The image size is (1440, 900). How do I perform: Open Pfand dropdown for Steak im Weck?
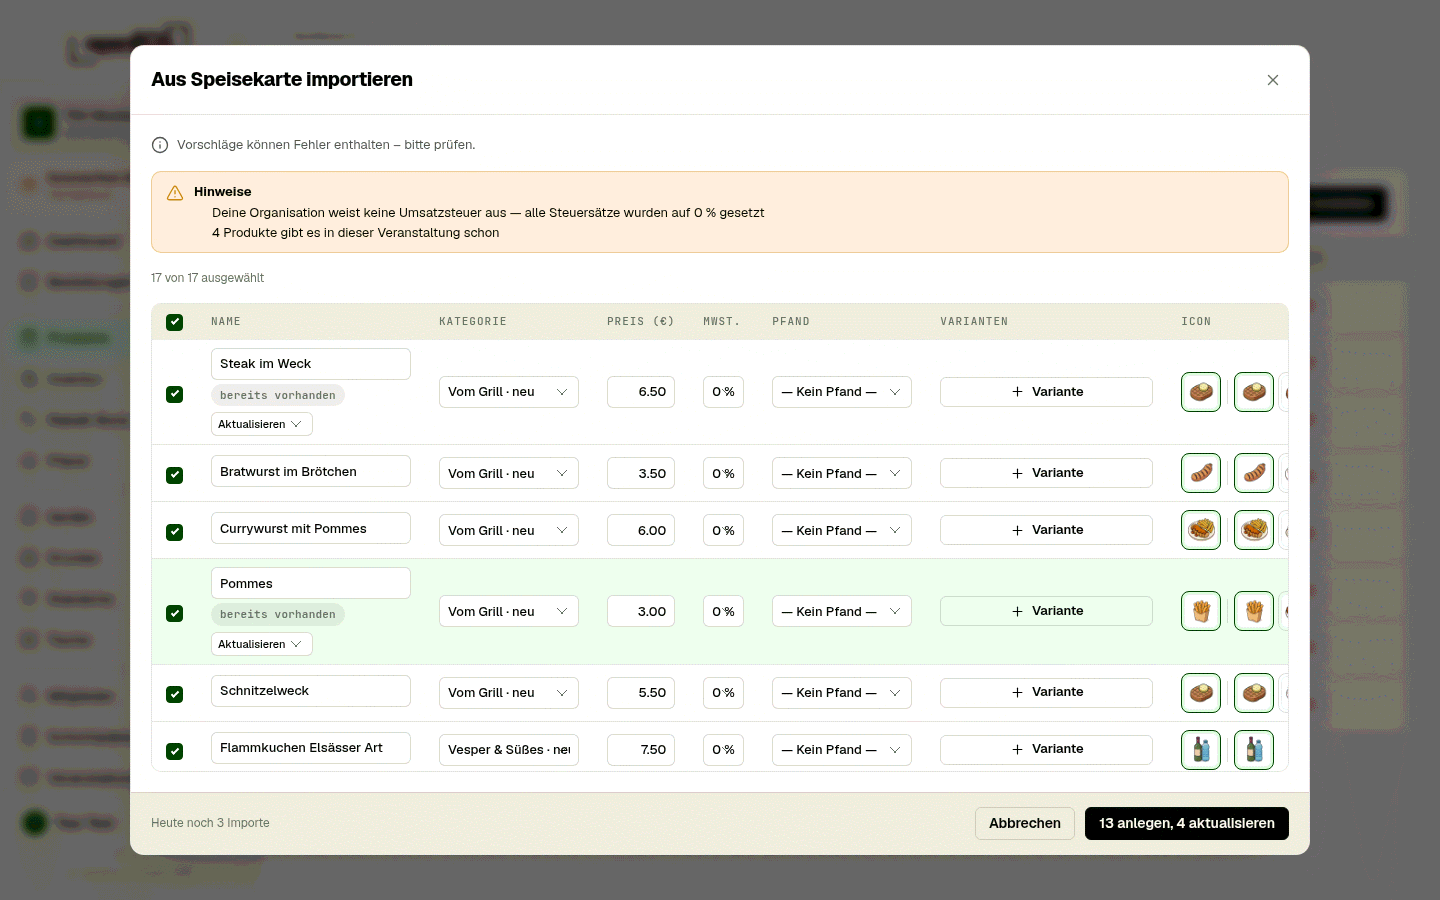click(x=842, y=392)
